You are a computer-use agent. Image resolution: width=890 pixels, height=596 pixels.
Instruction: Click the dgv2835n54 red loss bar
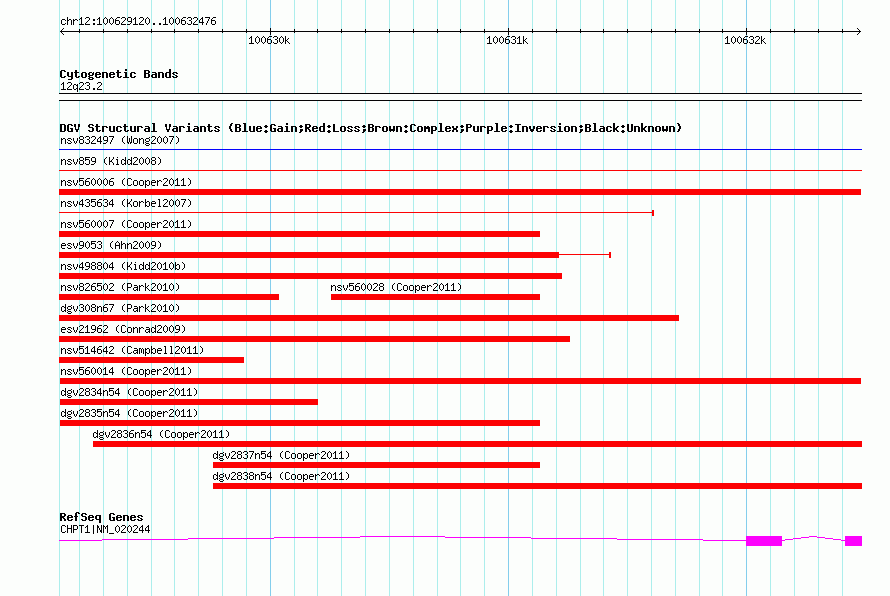[x=300, y=423]
